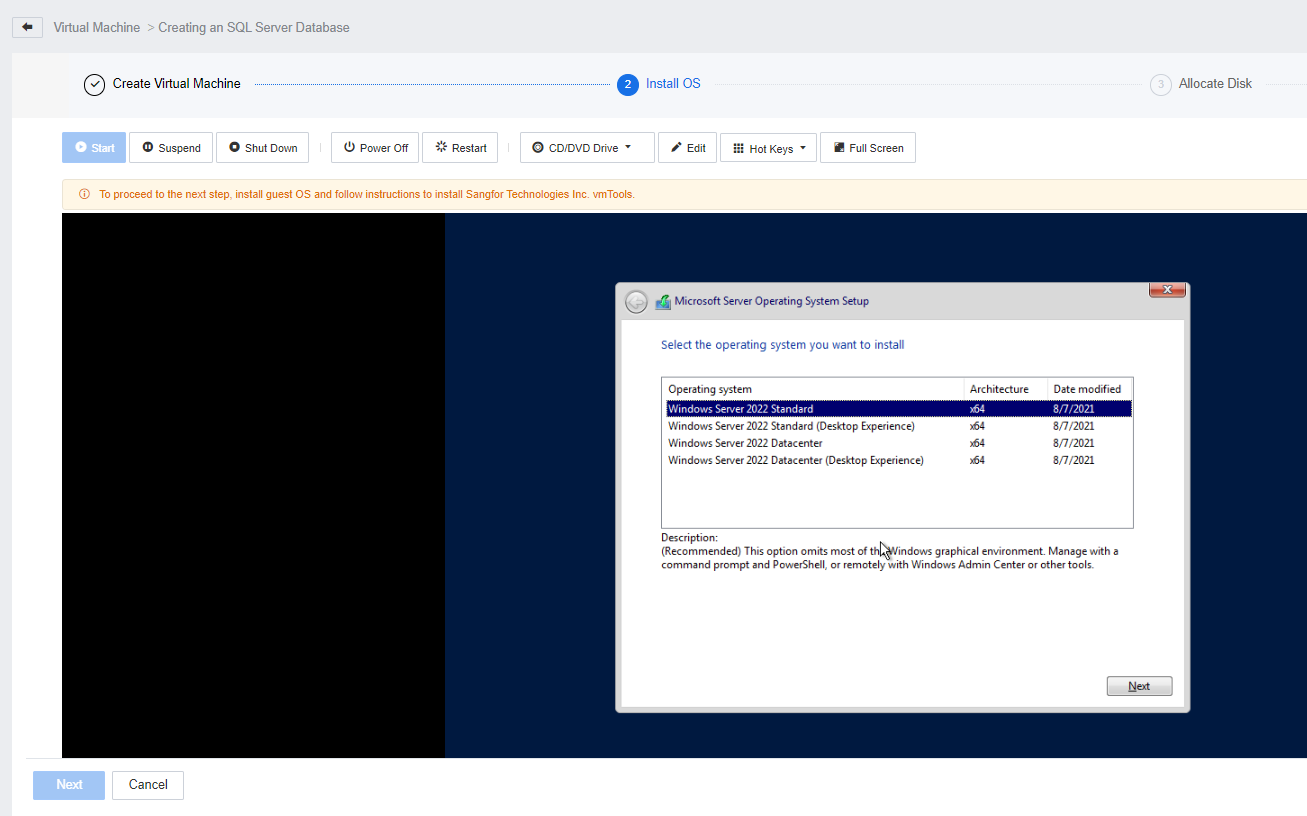Select Windows Server 2022 Standard (Desktop Experience)

point(898,426)
